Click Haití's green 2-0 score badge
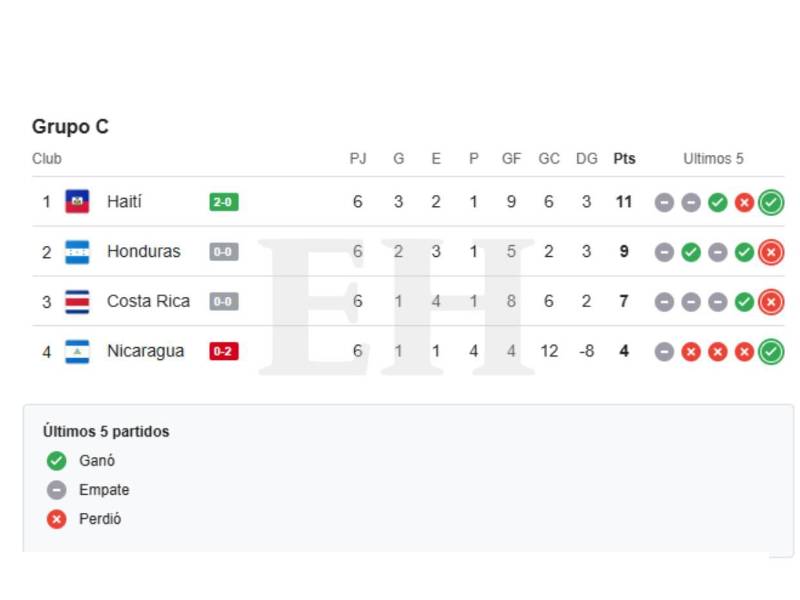The height and width of the screenshot is (600, 800). (x=224, y=202)
